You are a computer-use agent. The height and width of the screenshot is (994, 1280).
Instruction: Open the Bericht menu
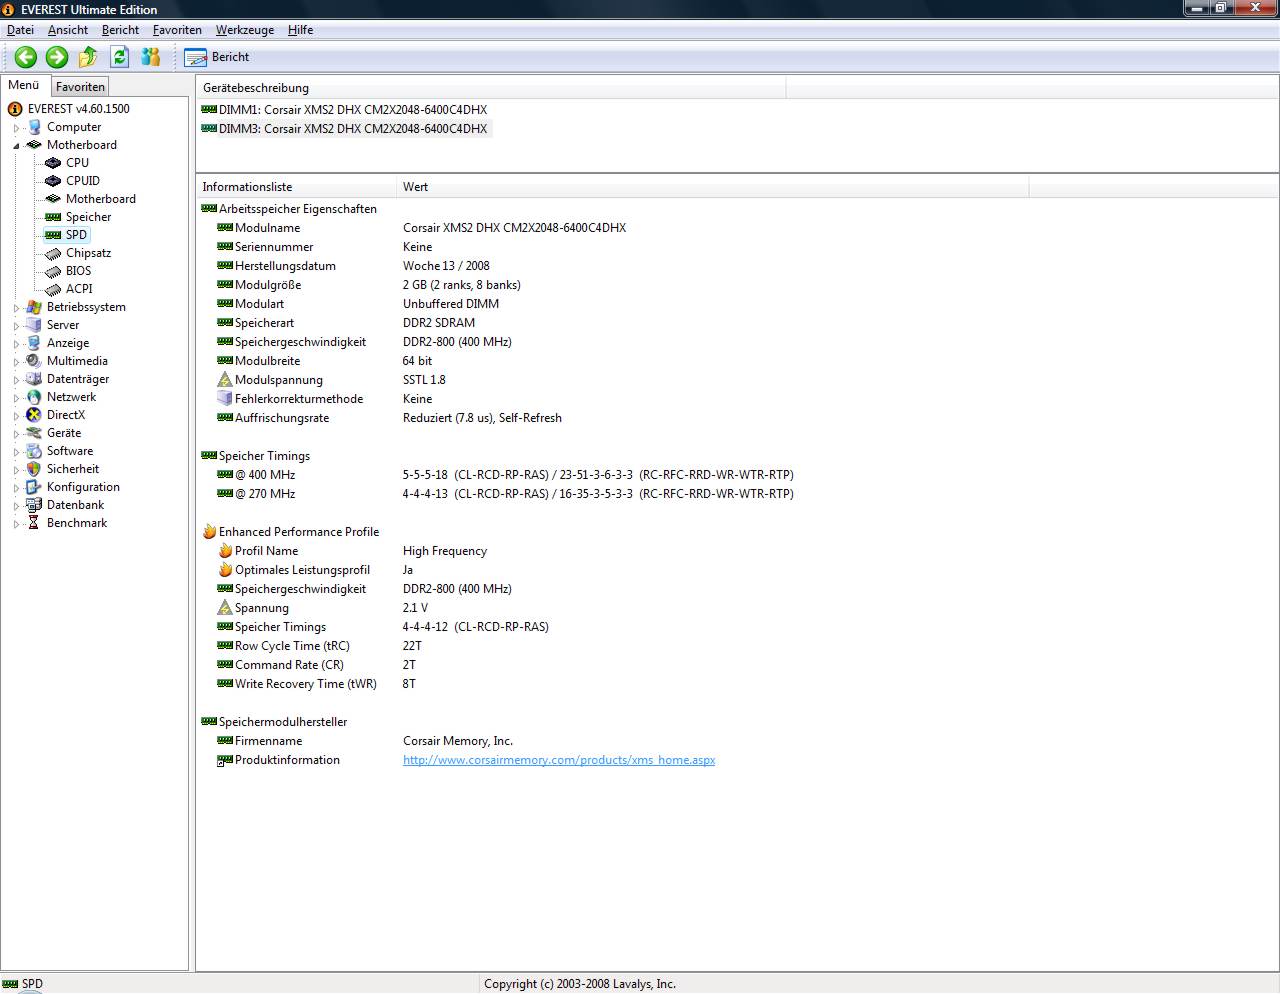click(120, 30)
